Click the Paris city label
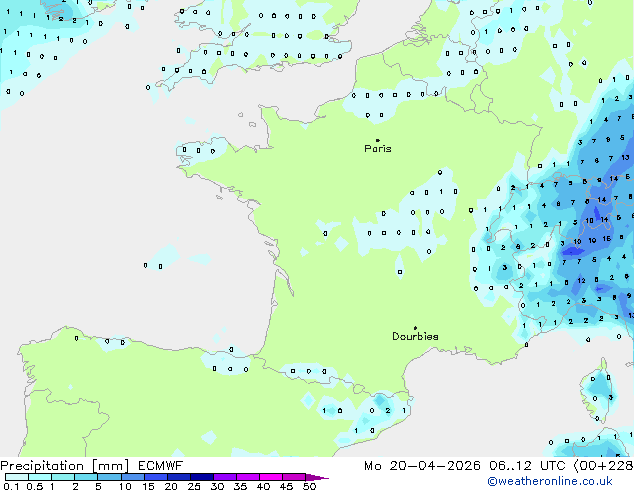Image resolution: width=634 pixels, height=490 pixels. (378, 149)
